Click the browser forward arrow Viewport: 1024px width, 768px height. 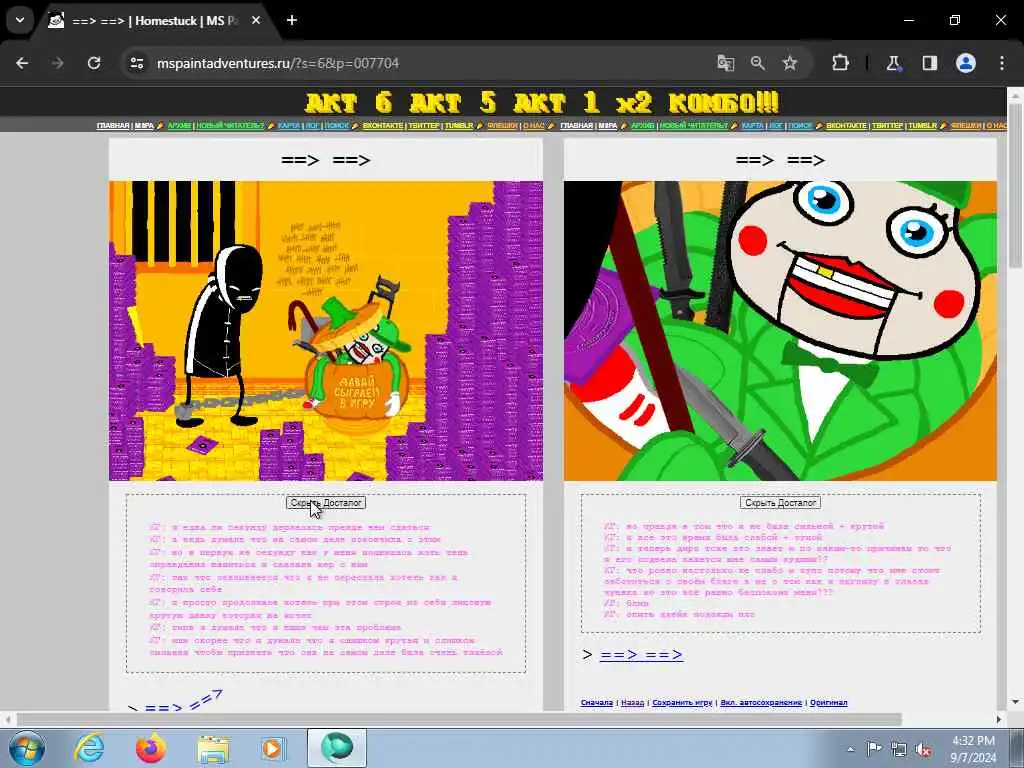(x=58, y=63)
